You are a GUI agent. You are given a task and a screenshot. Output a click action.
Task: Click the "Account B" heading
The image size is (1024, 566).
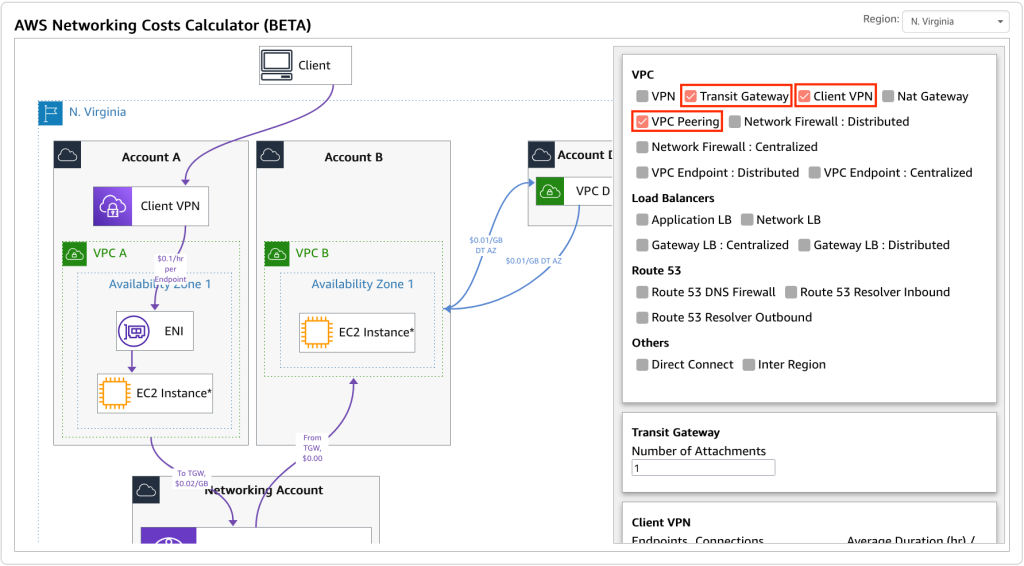(x=353, y=157)
